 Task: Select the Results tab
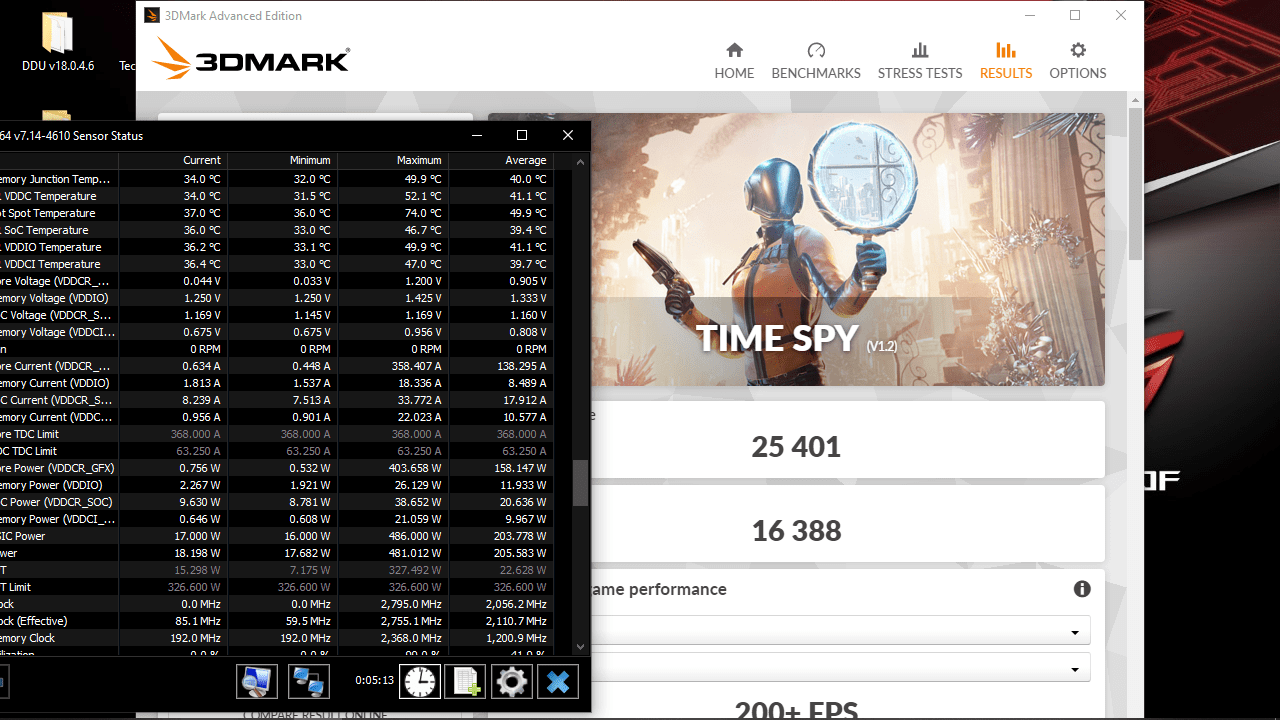coord(1006,61)
